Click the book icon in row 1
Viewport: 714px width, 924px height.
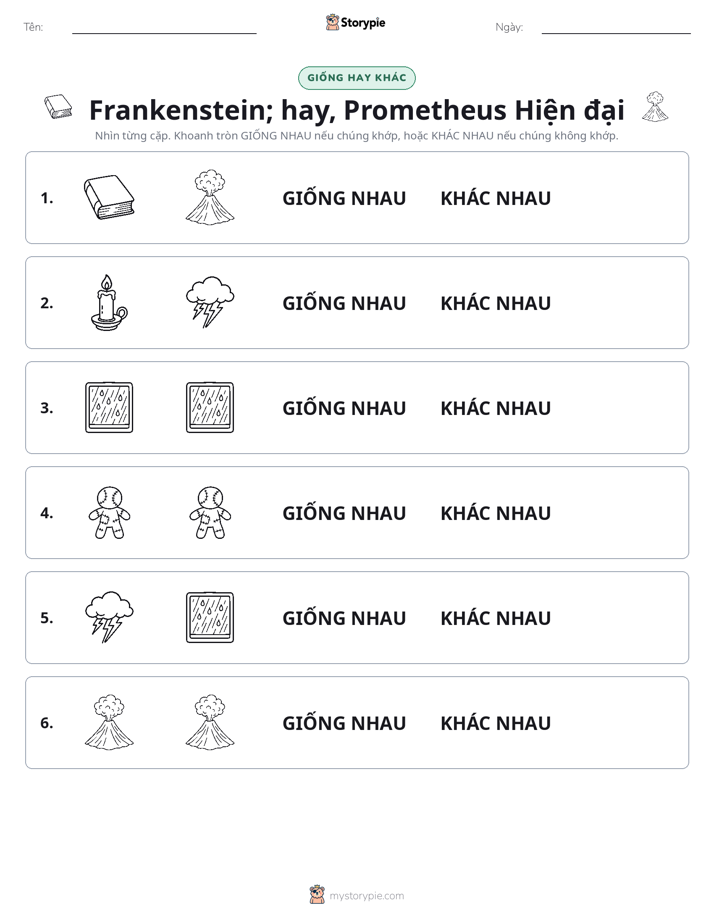109,197
